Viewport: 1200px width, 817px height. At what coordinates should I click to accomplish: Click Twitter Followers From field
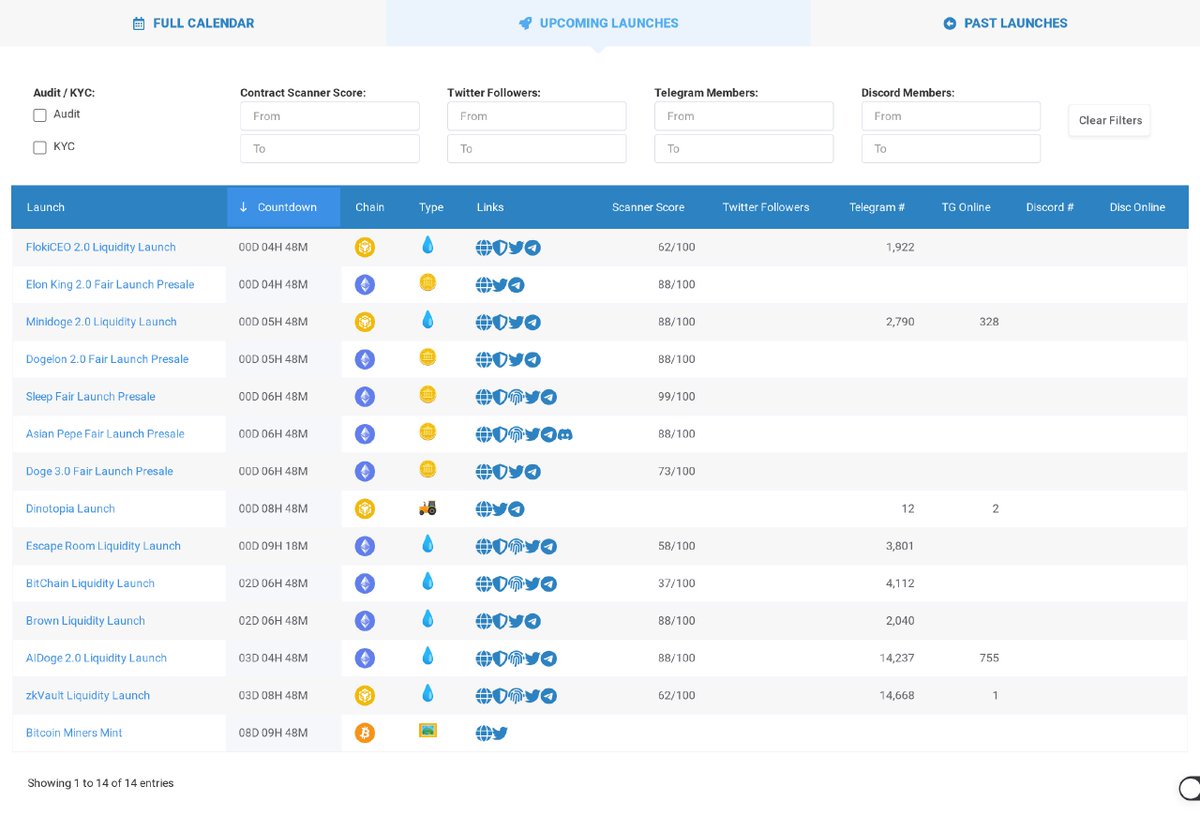pos(537,116)
